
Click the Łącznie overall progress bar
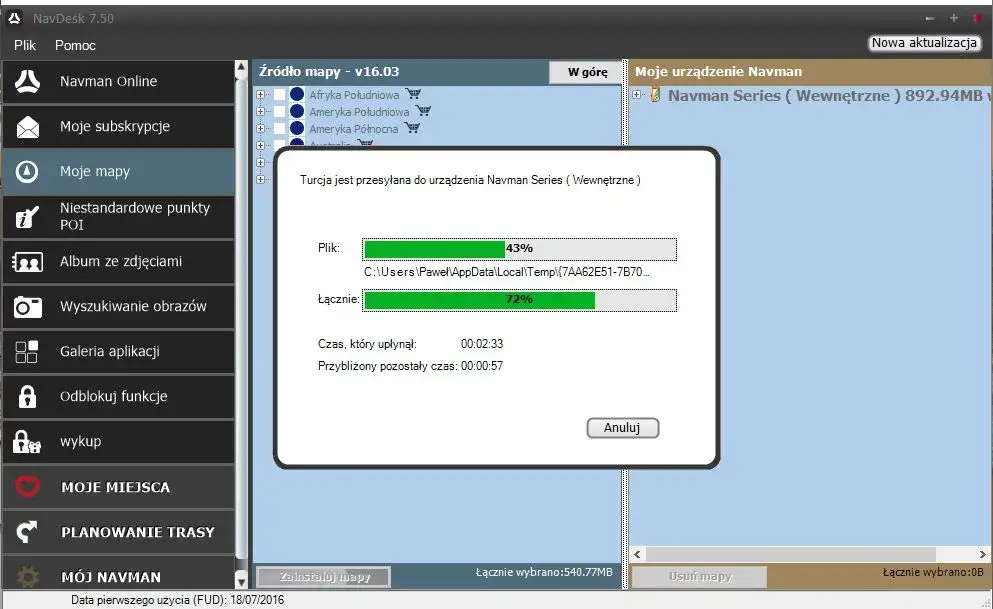pos(519,299)
